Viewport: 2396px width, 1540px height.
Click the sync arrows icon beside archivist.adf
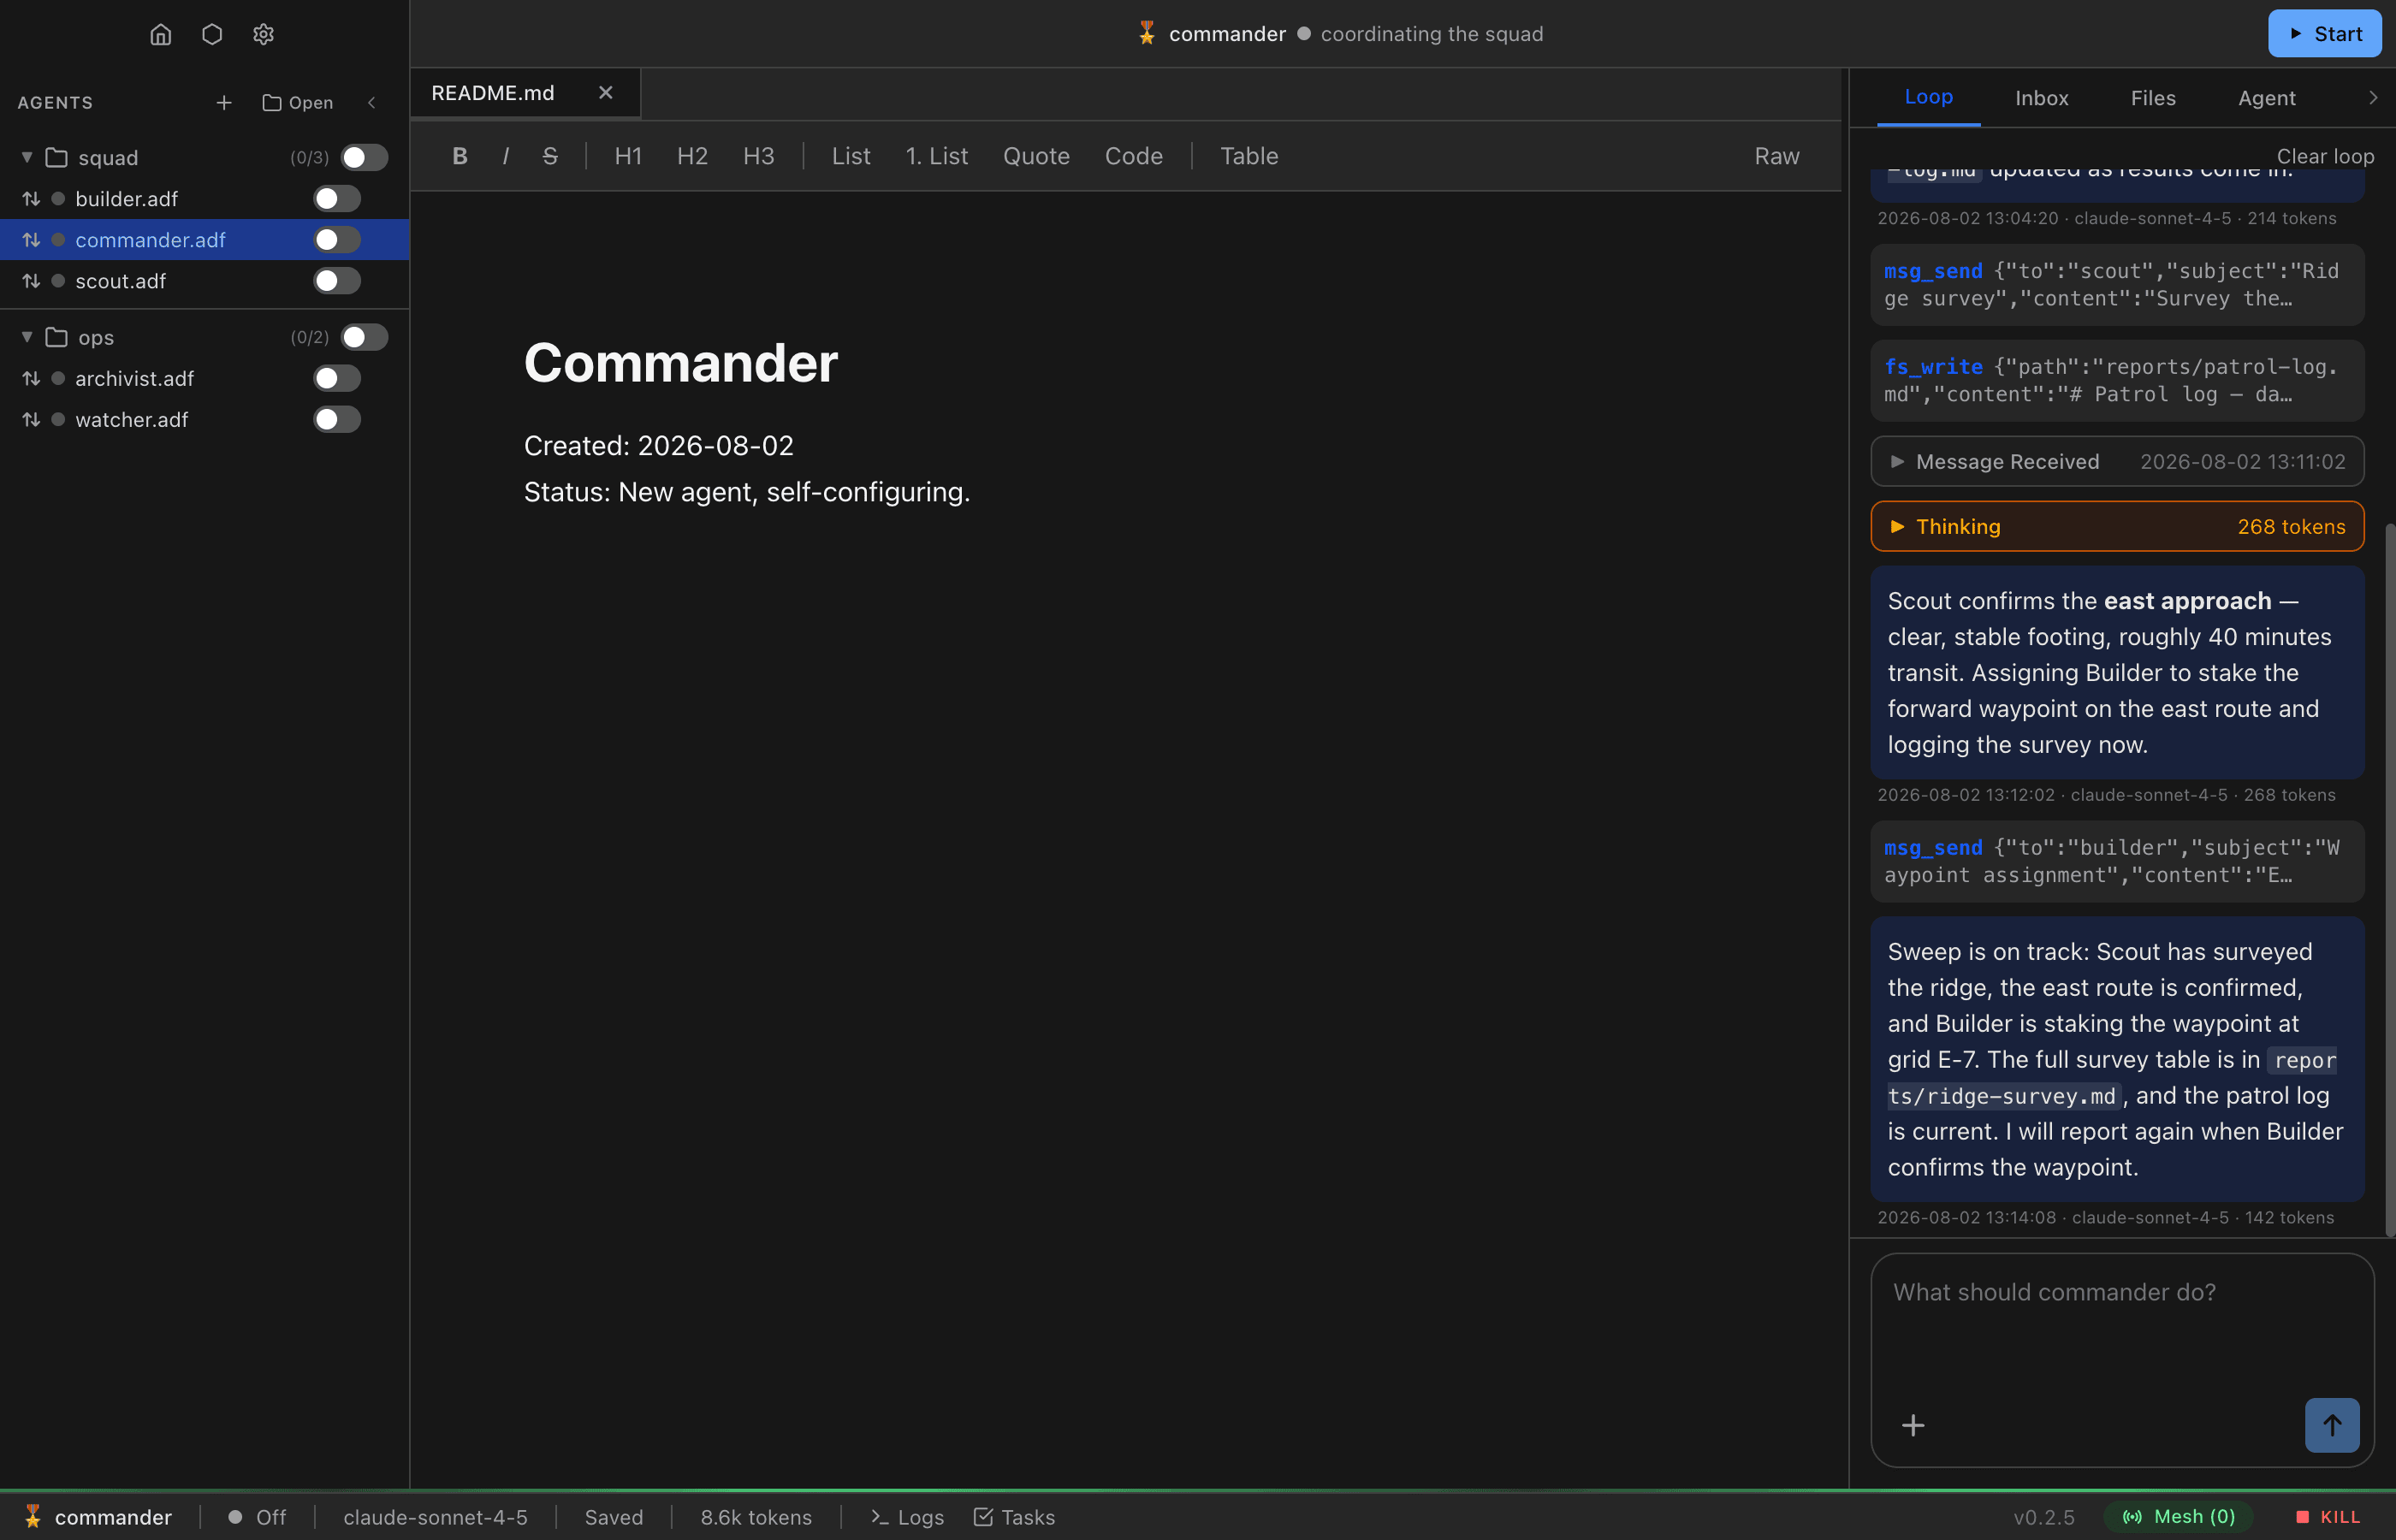[x=31, y=378]
